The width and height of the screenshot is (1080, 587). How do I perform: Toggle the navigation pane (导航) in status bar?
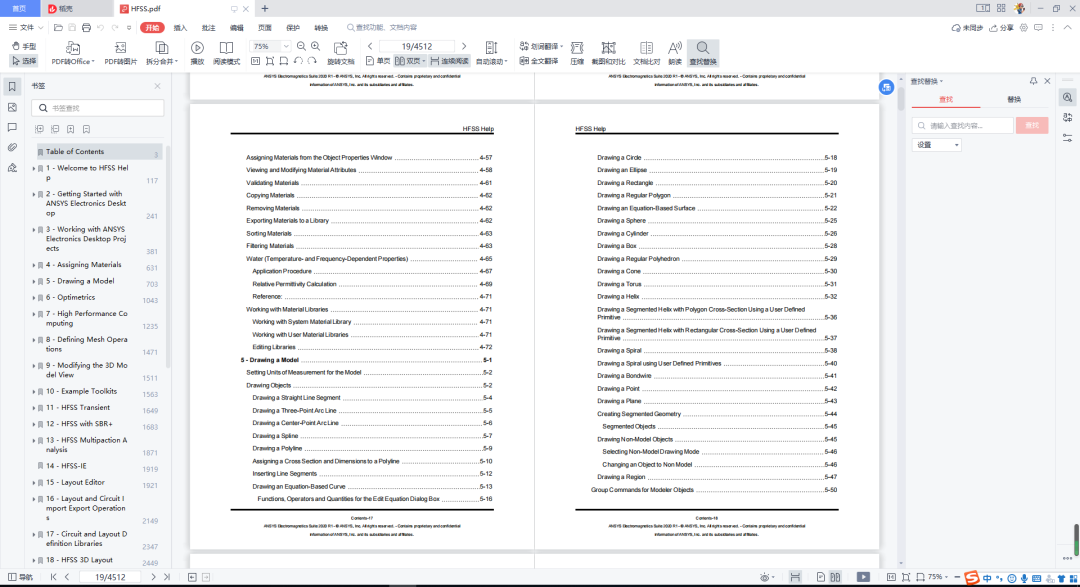coord(20,577)
